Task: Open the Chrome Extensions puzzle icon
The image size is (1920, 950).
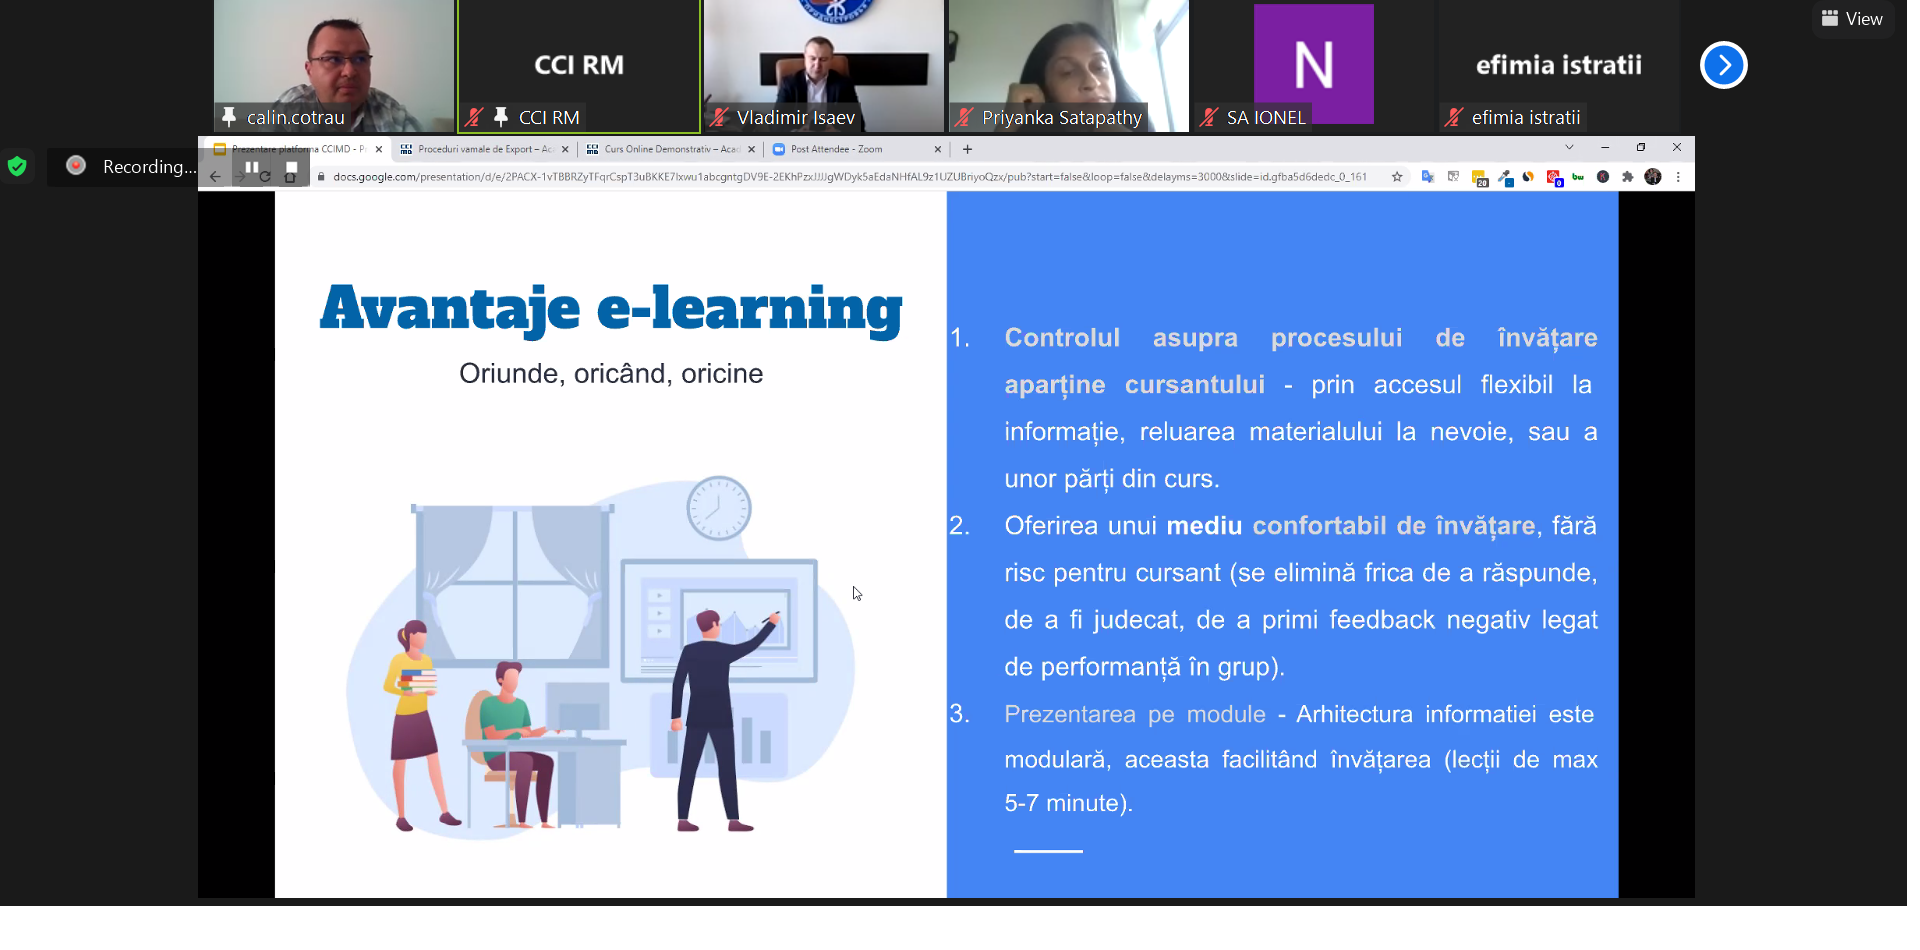Action: [x=1628, y=177]
